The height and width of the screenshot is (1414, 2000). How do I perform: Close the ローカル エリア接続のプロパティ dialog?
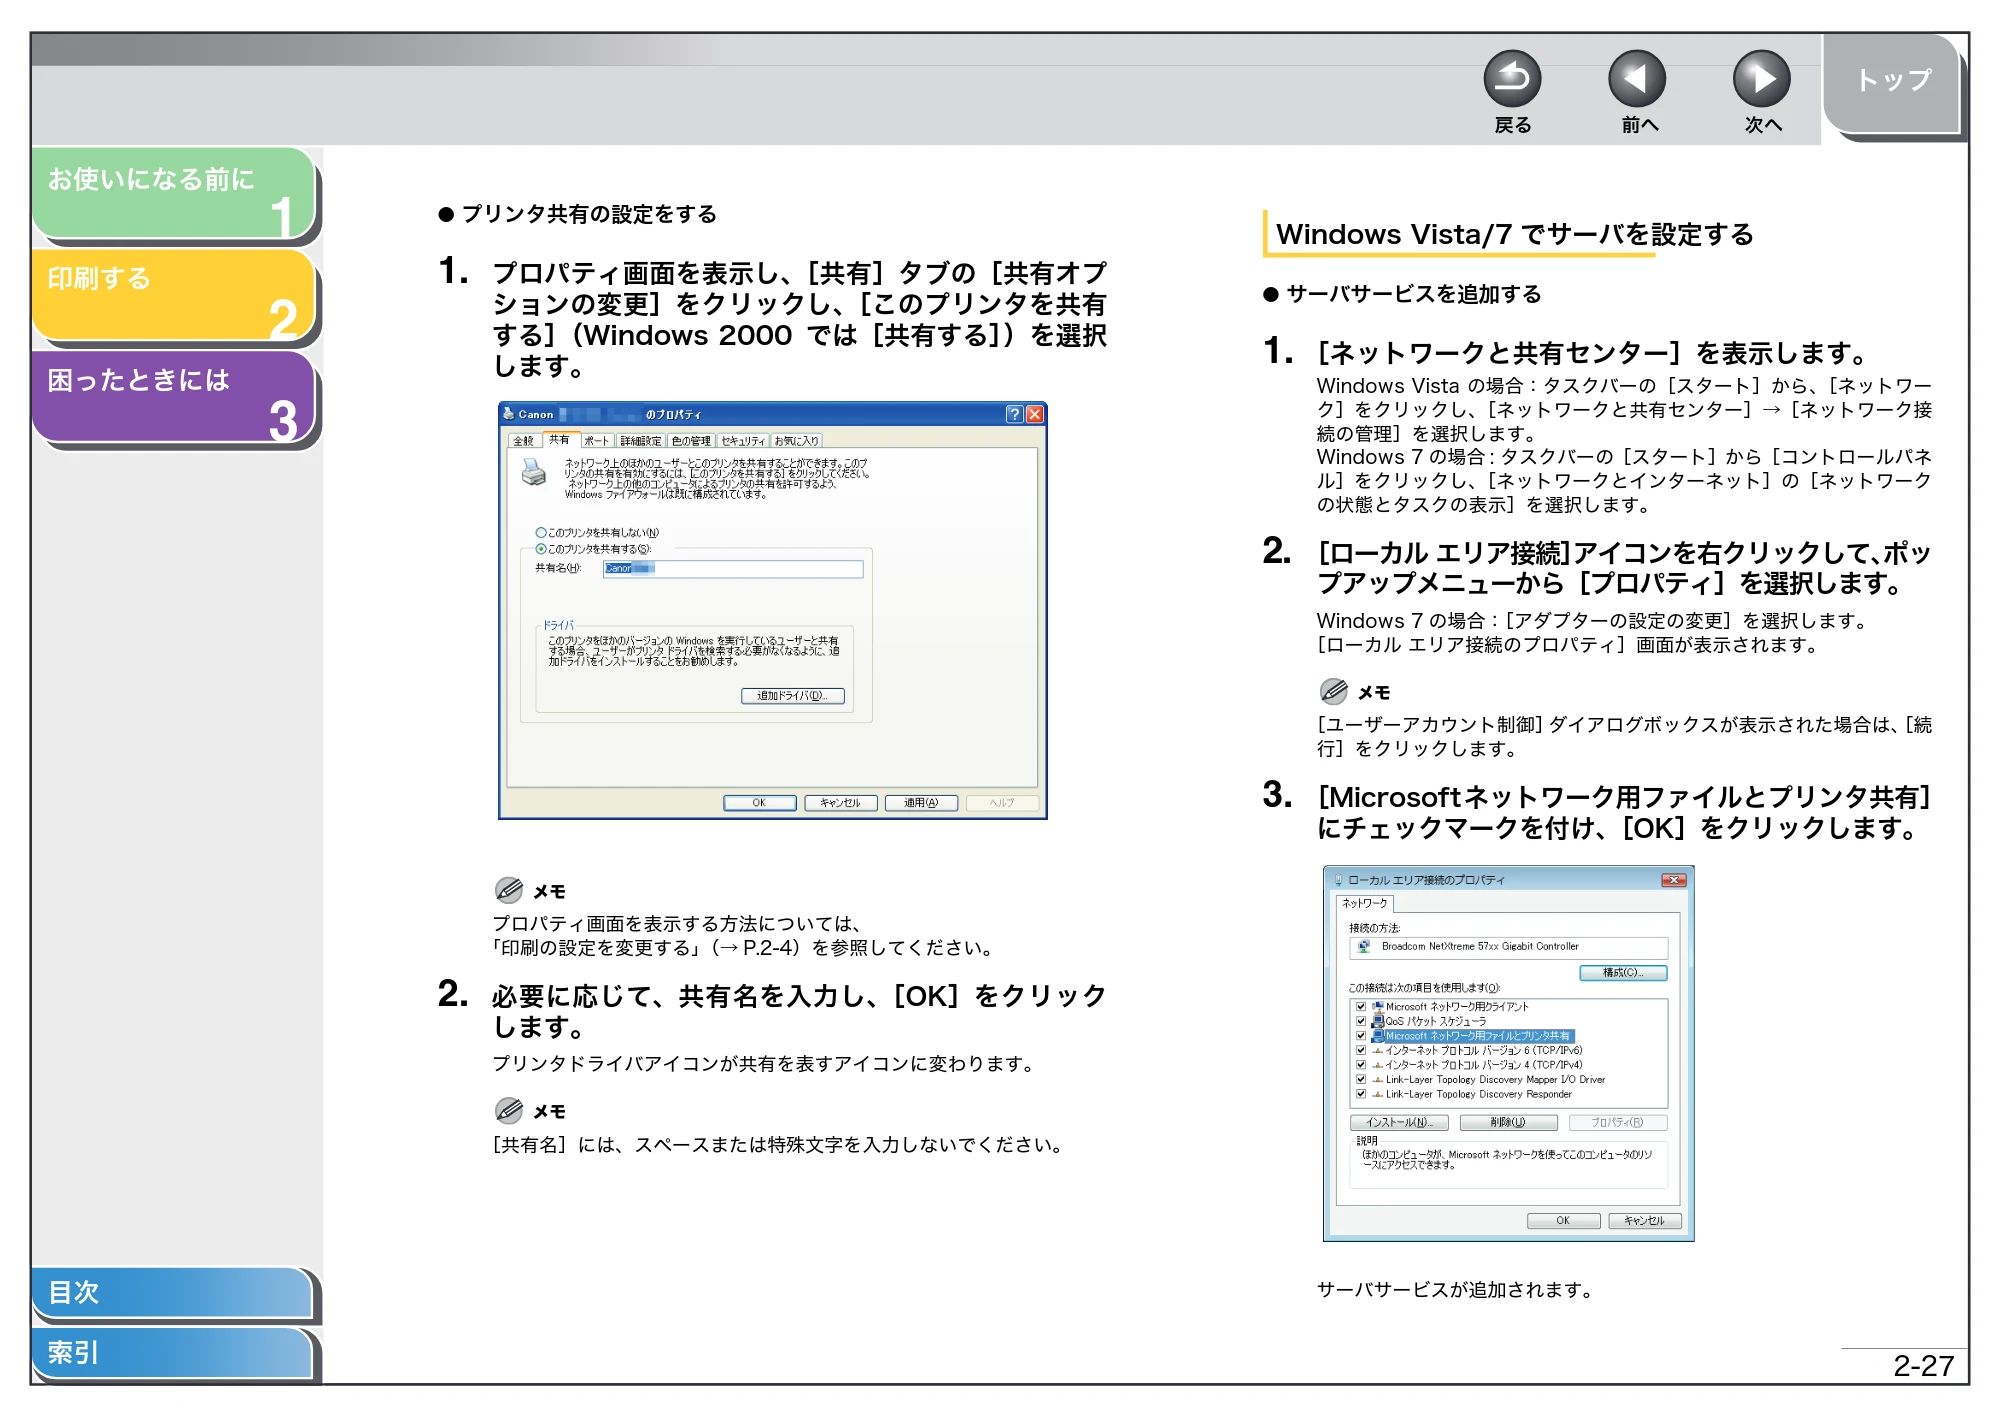point(1674,880)
